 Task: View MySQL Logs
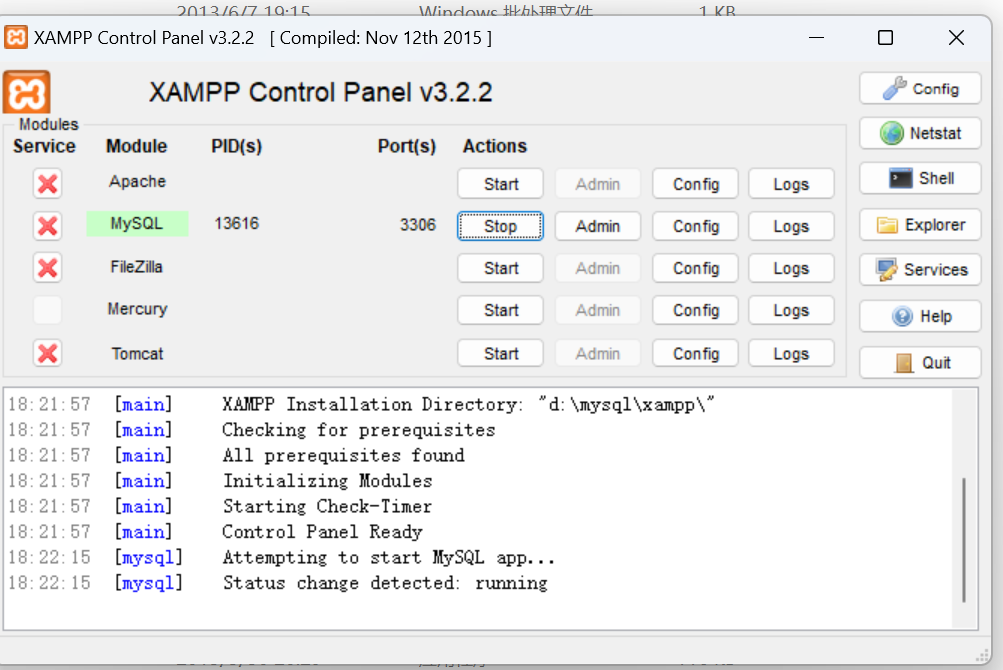[791, 226]
